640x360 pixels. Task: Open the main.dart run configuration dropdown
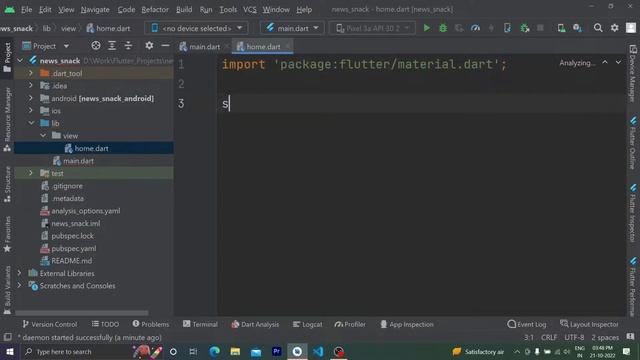292,28
